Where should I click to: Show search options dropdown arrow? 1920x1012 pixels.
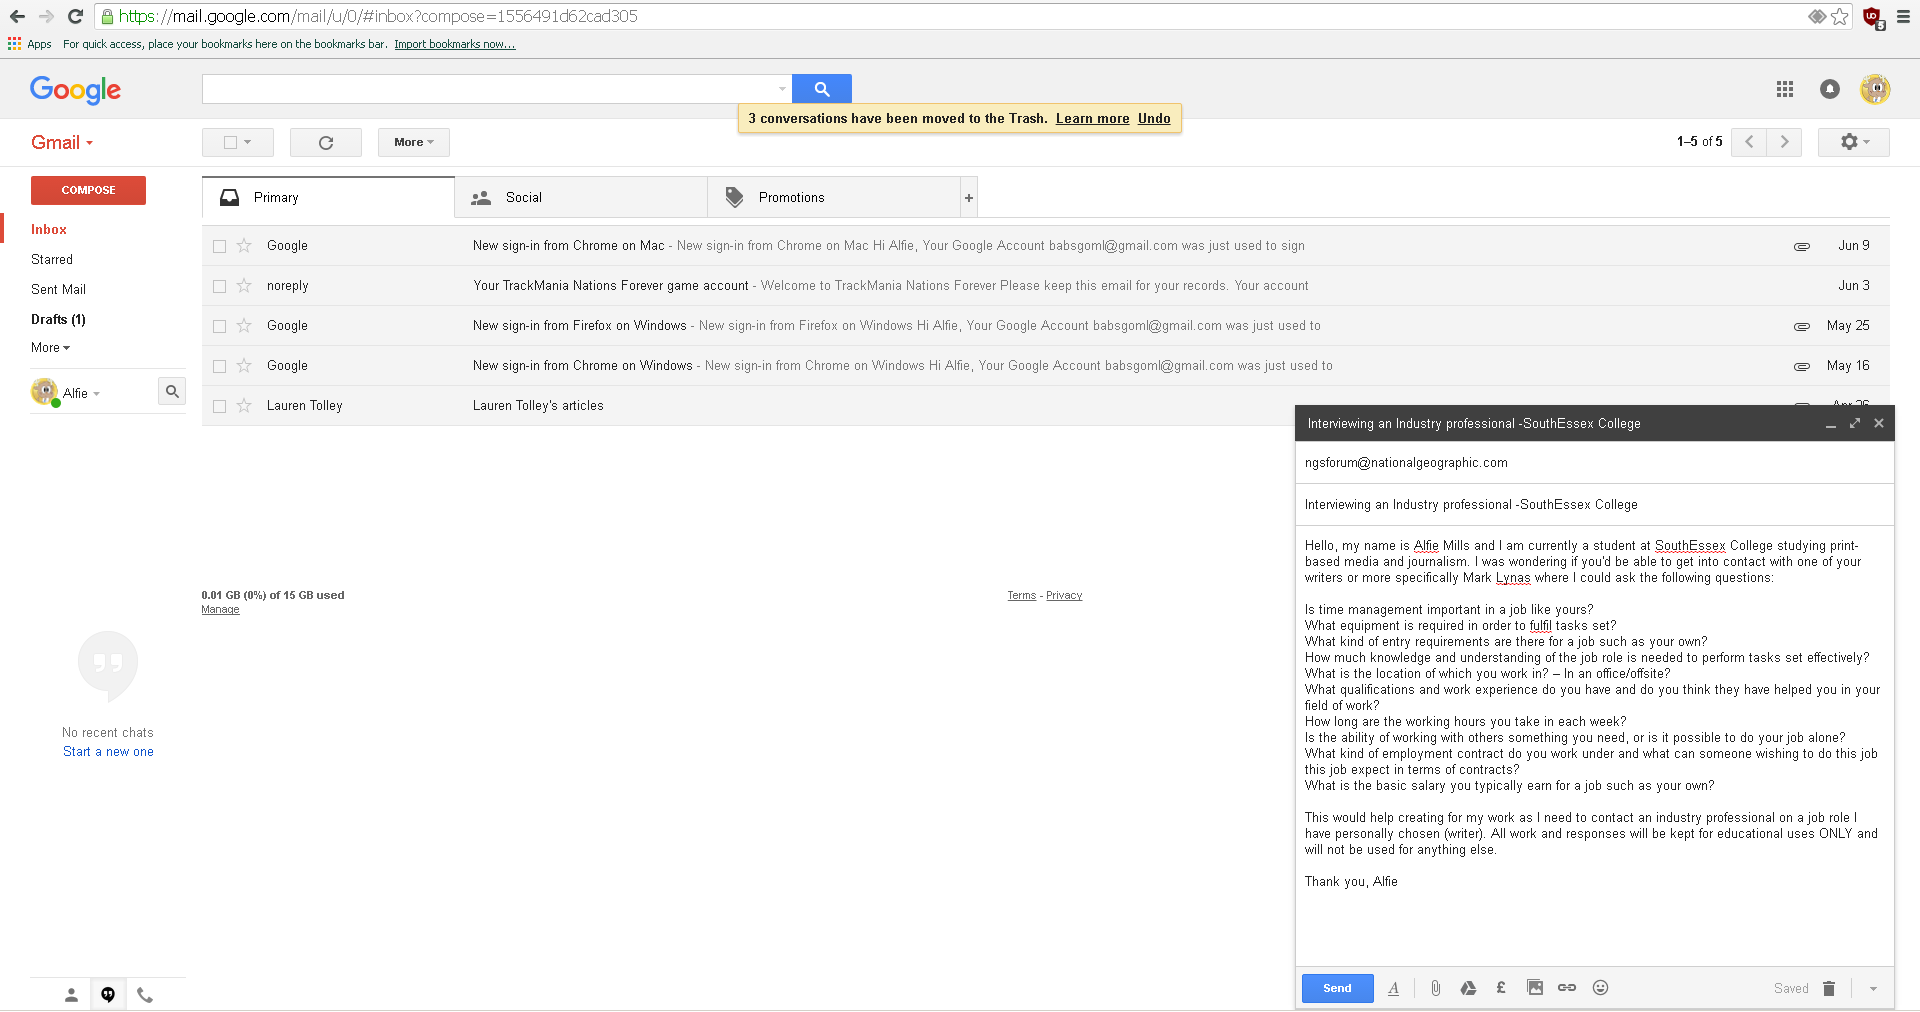click(782, 89)
